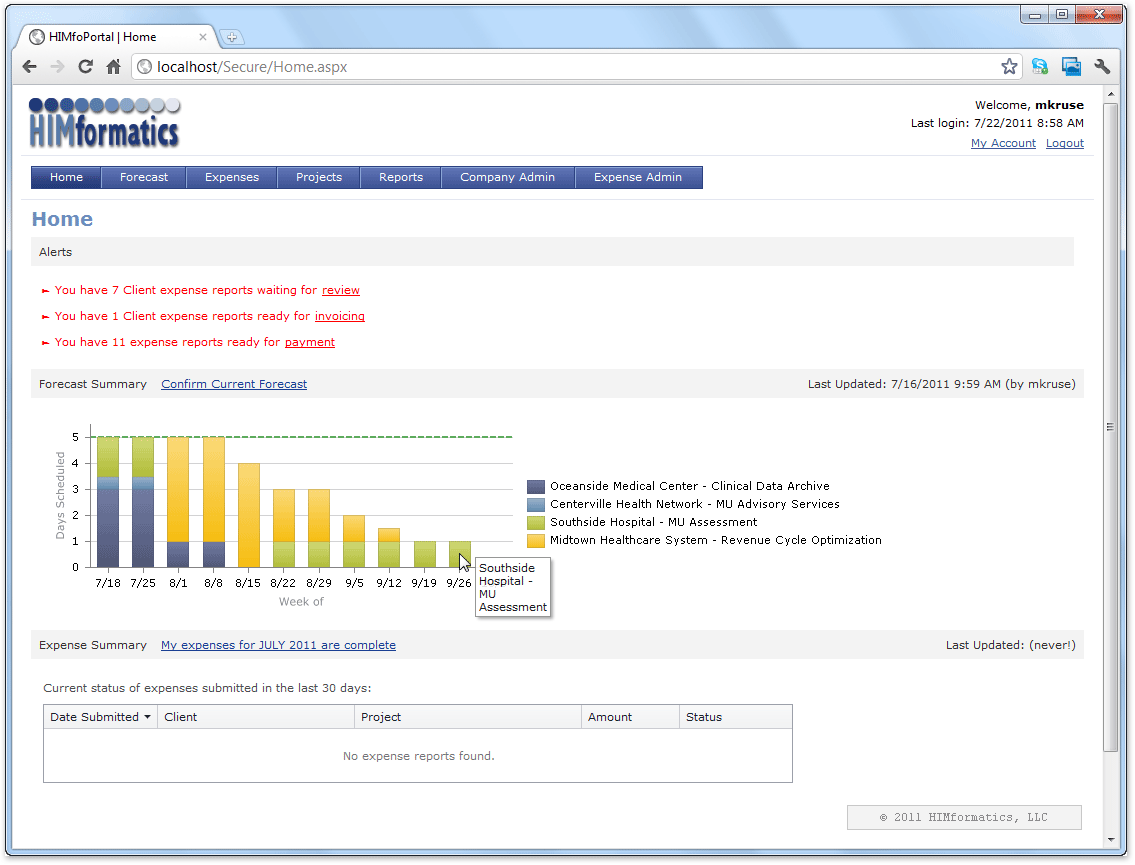Click the 8/15 bar in chart
This screenshot has width=1135, height=865.
click(249, 515)
